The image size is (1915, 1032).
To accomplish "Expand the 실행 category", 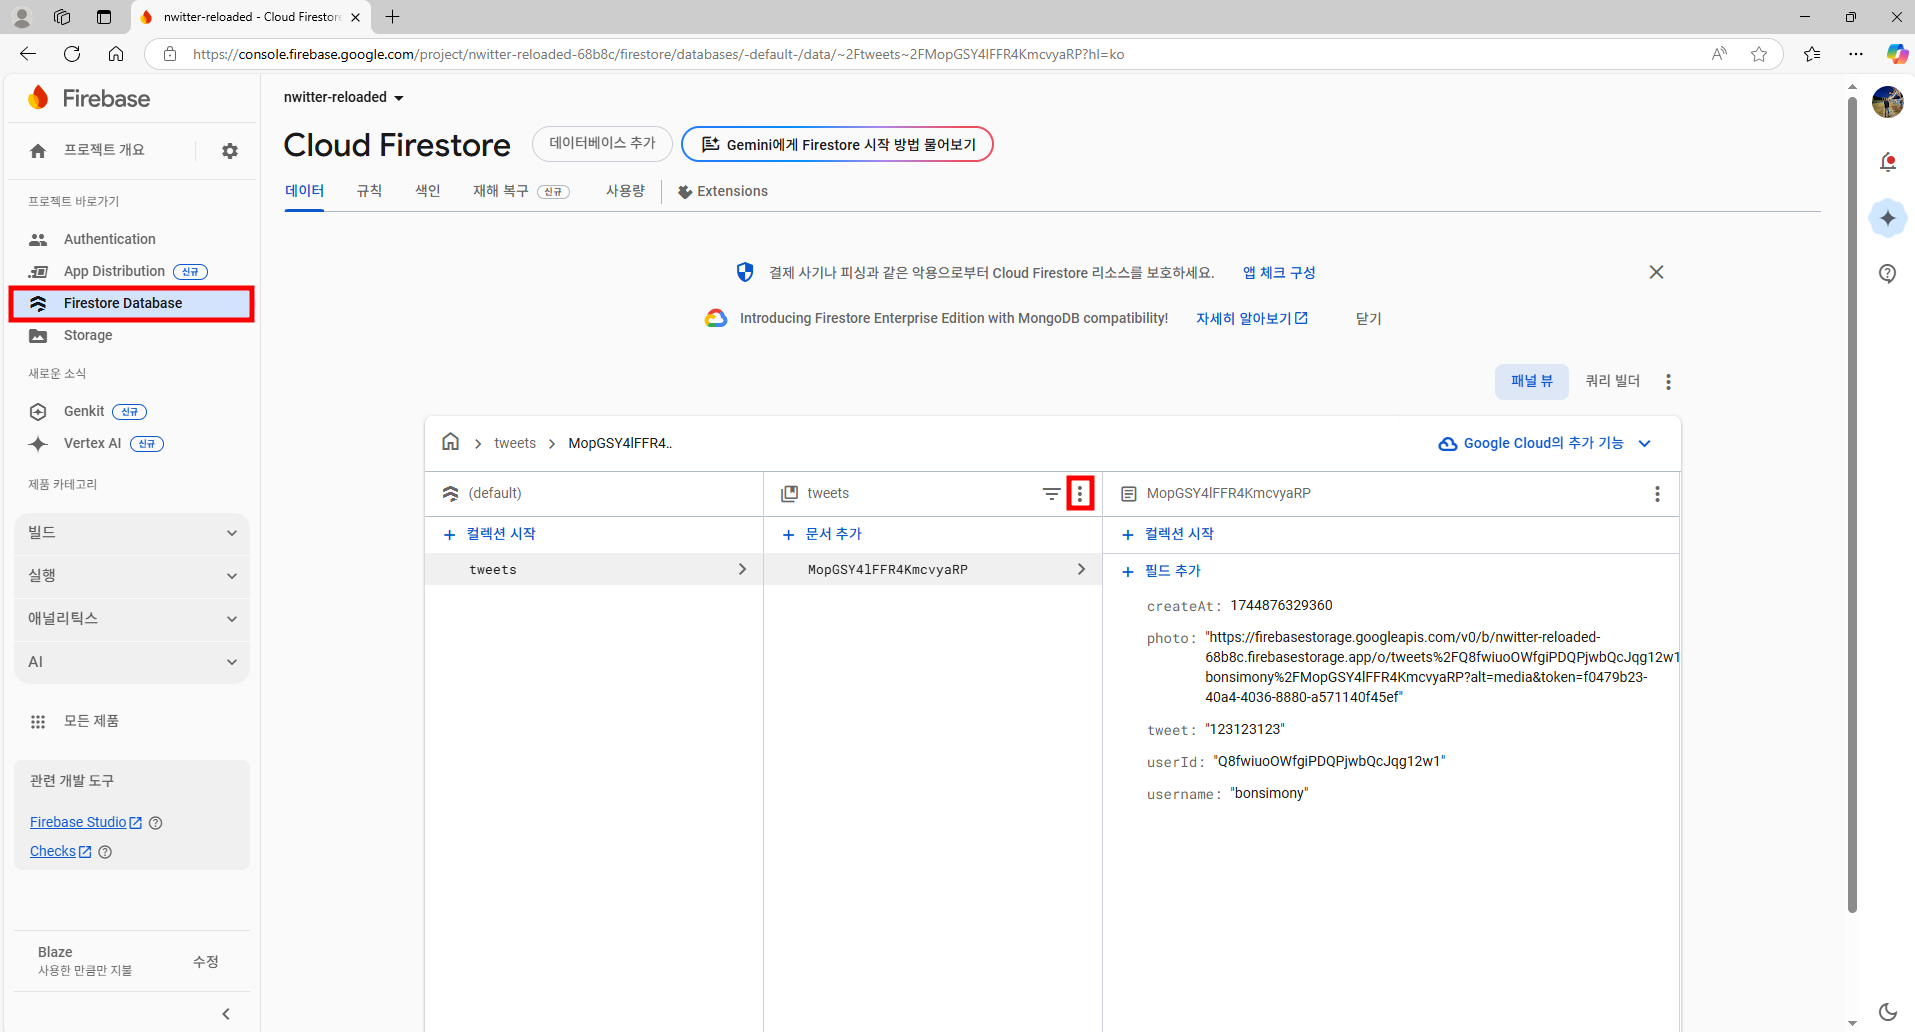I will pos(132,576).
